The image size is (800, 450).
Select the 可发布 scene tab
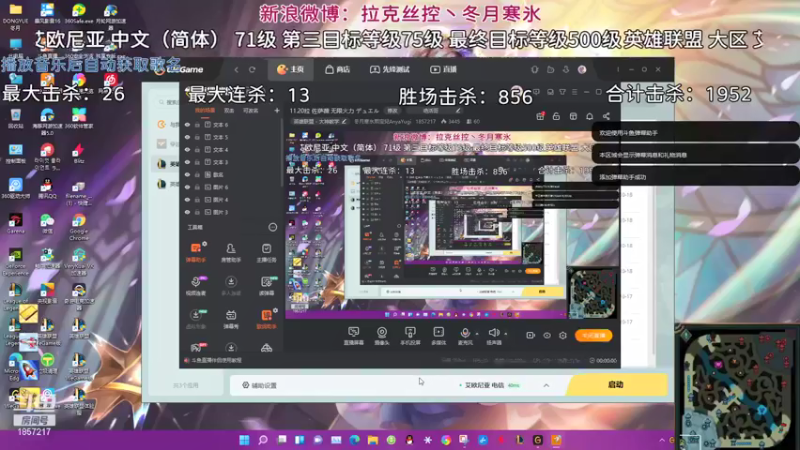(251, 110)
